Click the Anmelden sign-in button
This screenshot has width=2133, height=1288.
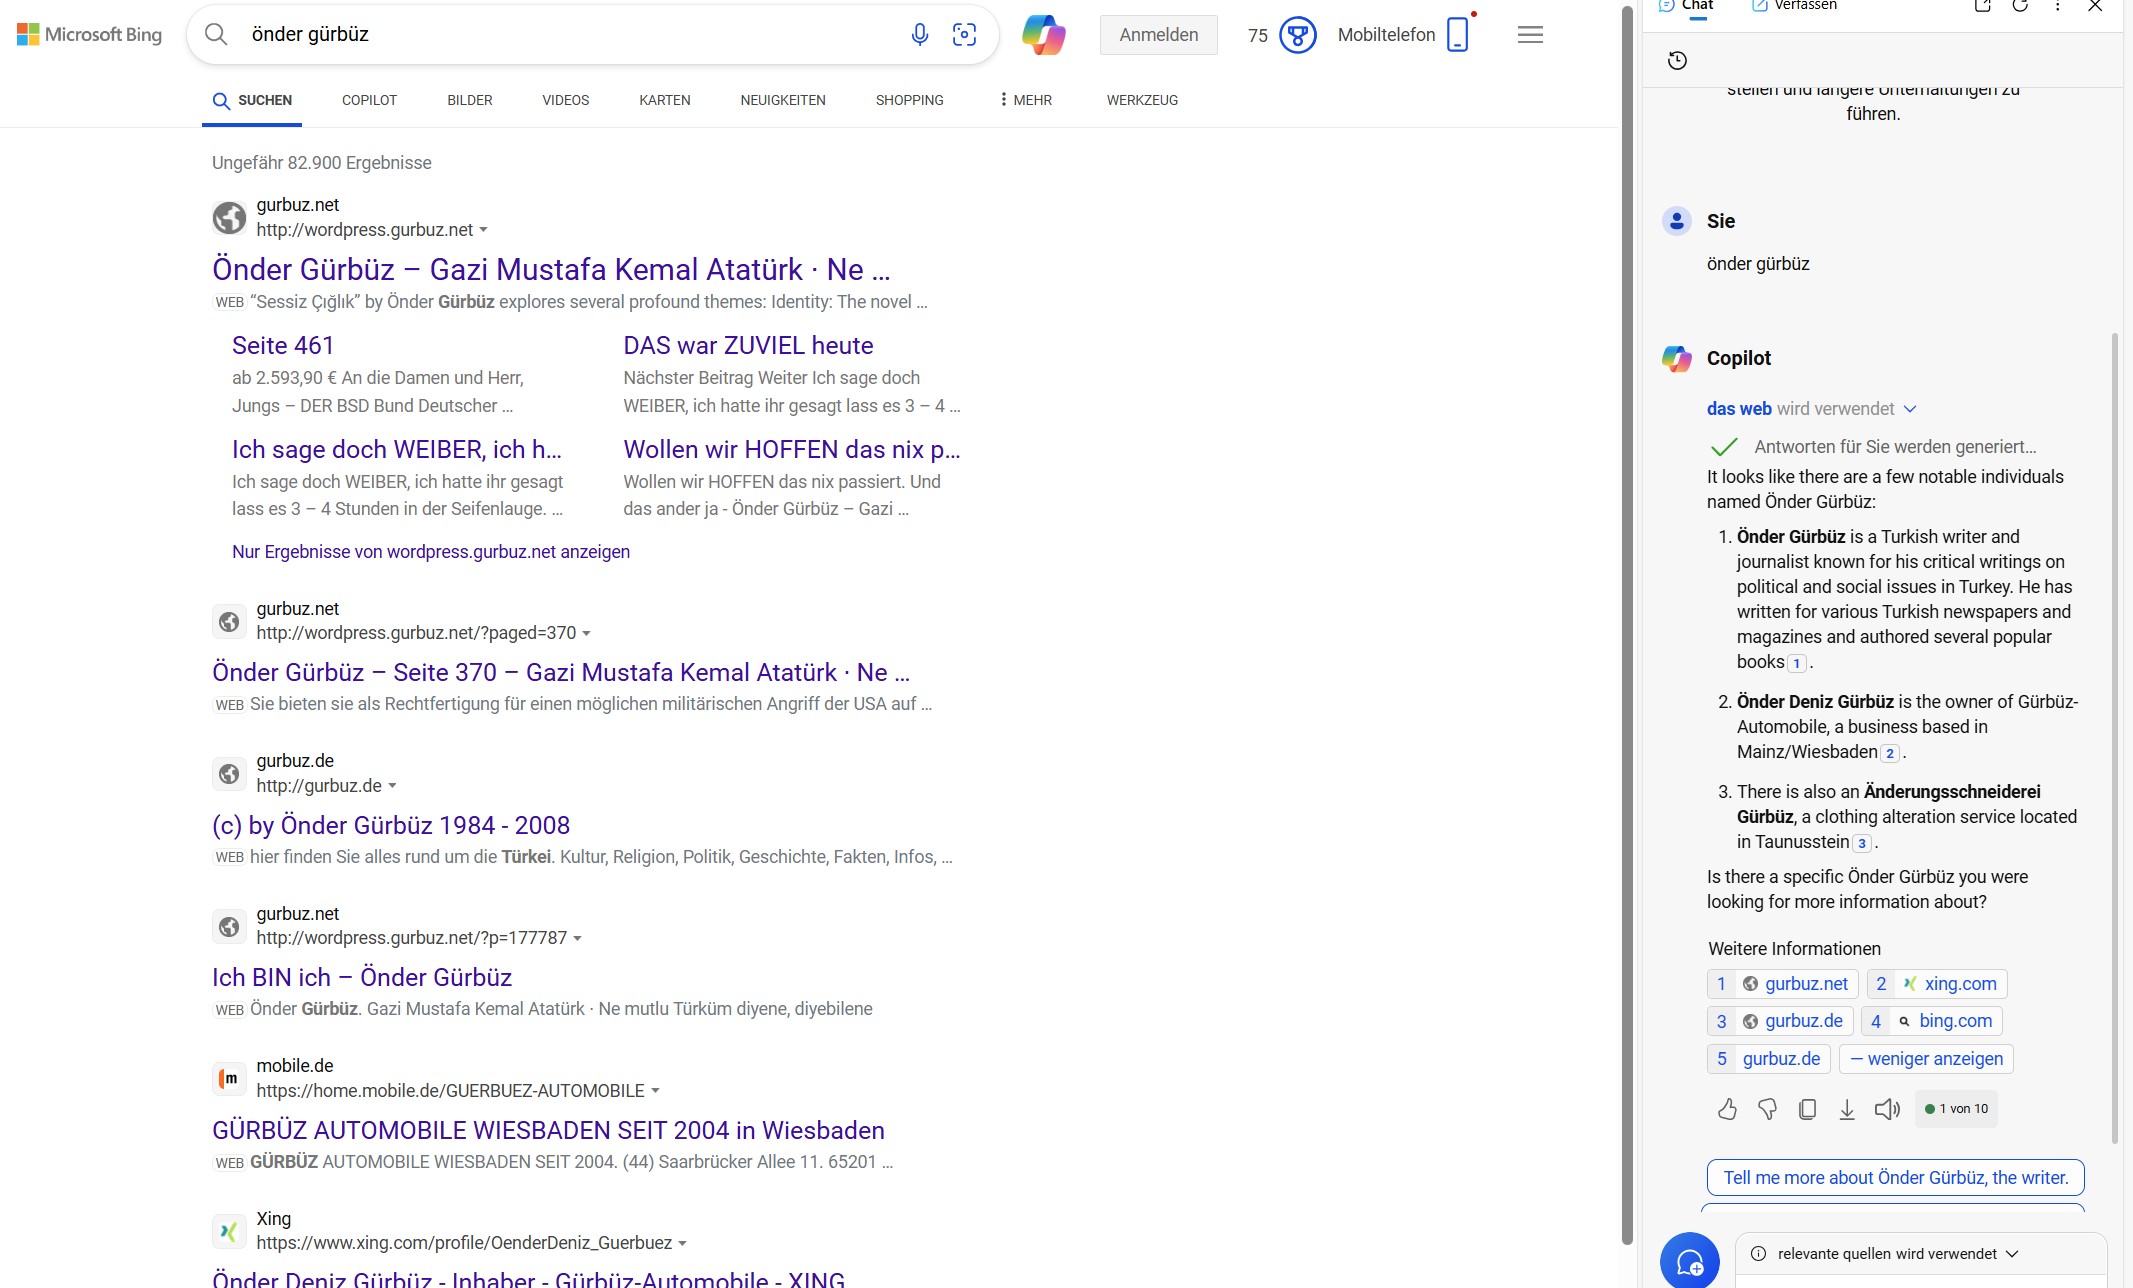click(x=1159, y=35)
